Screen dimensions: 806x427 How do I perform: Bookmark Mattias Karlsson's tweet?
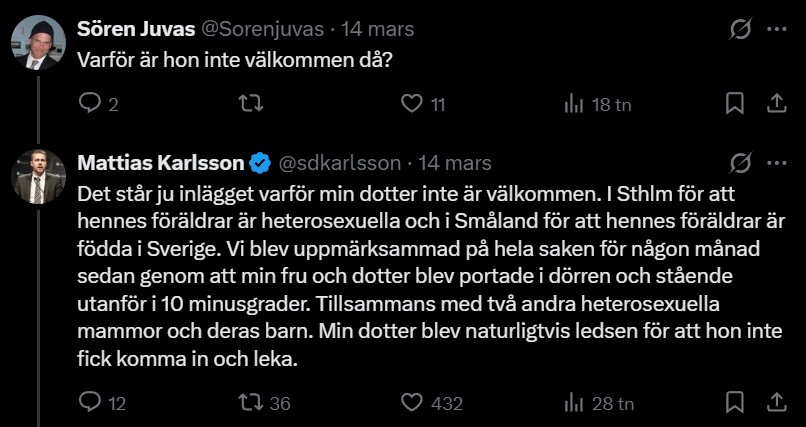[734, 403]
